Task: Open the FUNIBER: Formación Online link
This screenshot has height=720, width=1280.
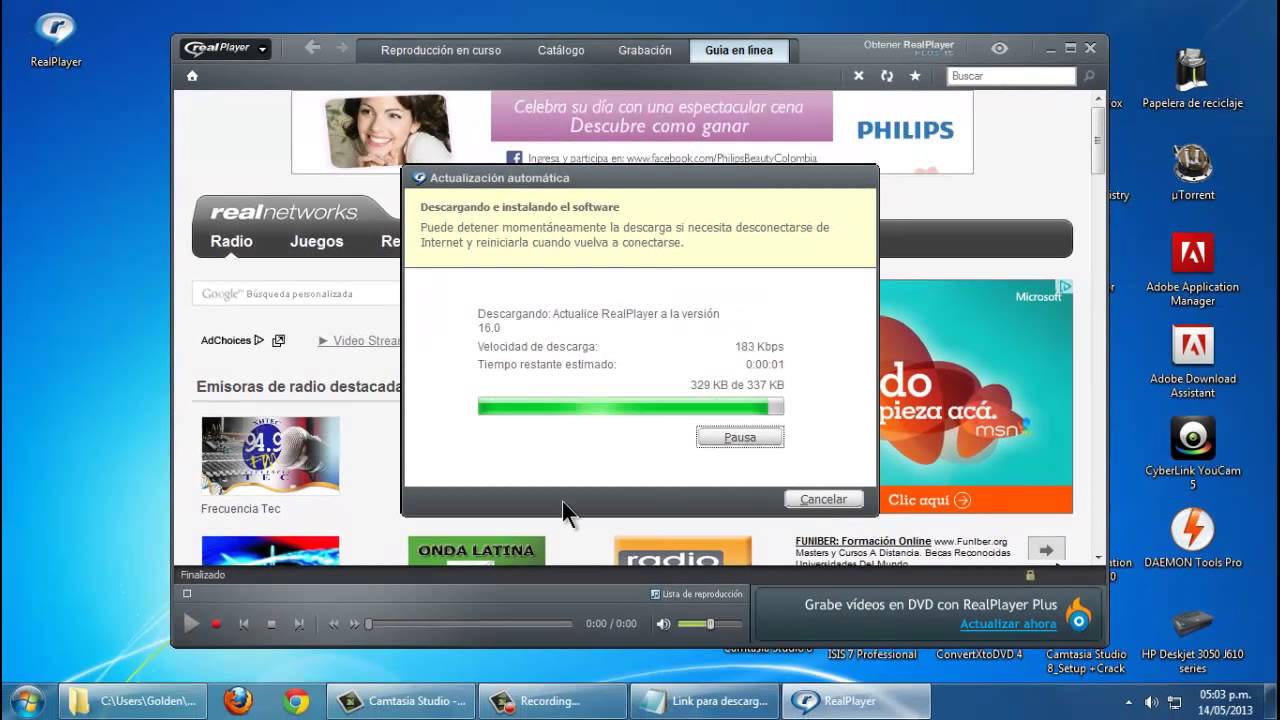Action: pos(863,541)
